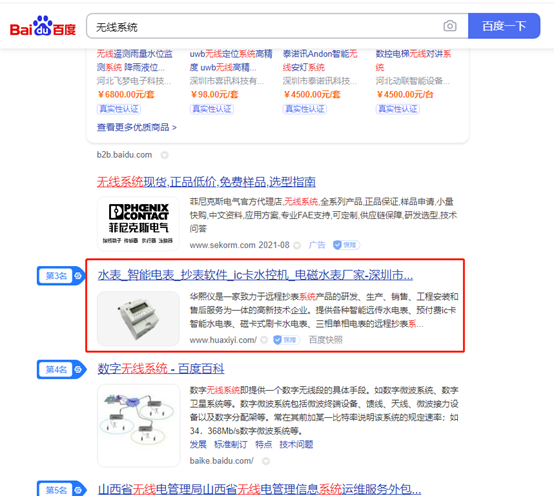Open the 无线系统现货,正品低价 ad title link
Viewport: 554px width, 496px height.
(x=206, y=182)
